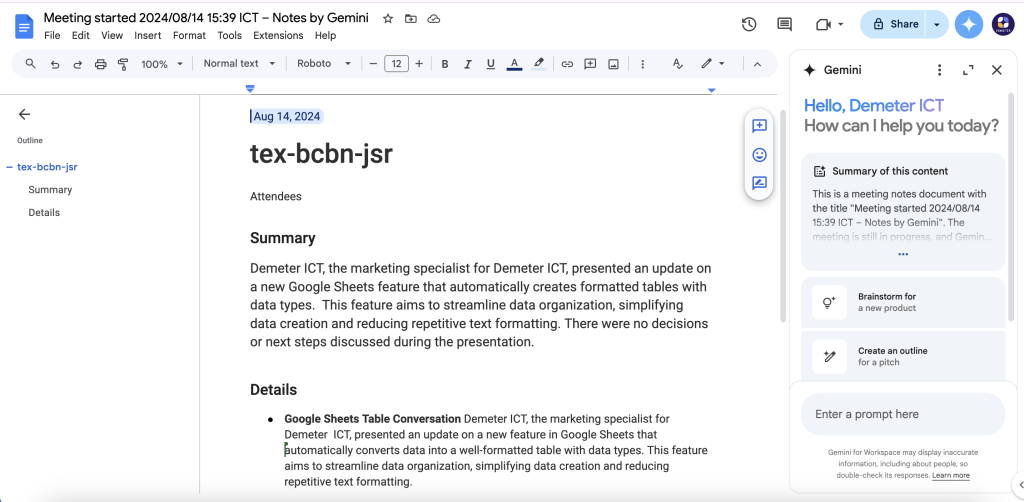
Task: Open version history clock icon
Action: (x=749, y=24)
